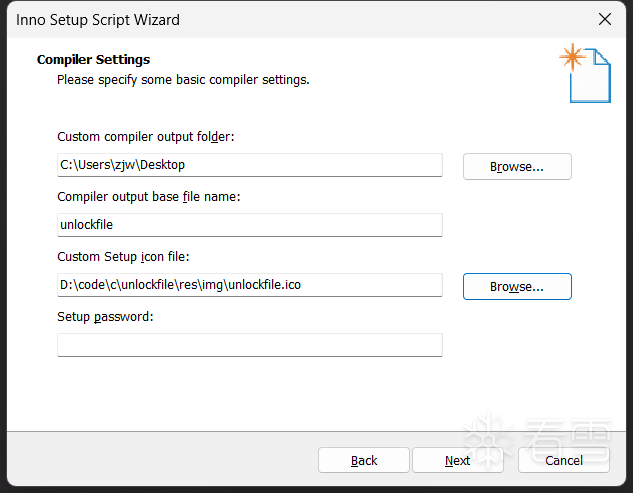Click the 'Custom compiler output folder' label
The height and width of the screenshot is (493, 633).
[x=145, y=136]
